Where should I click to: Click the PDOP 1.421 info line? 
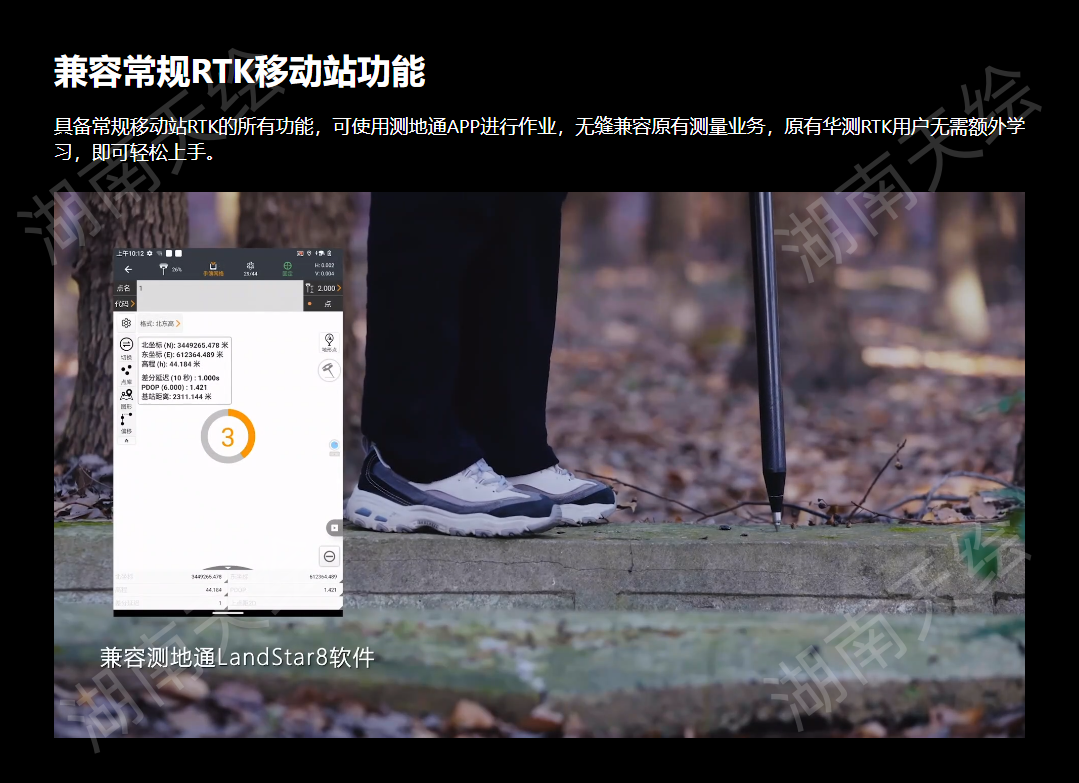tap(174, 387)
